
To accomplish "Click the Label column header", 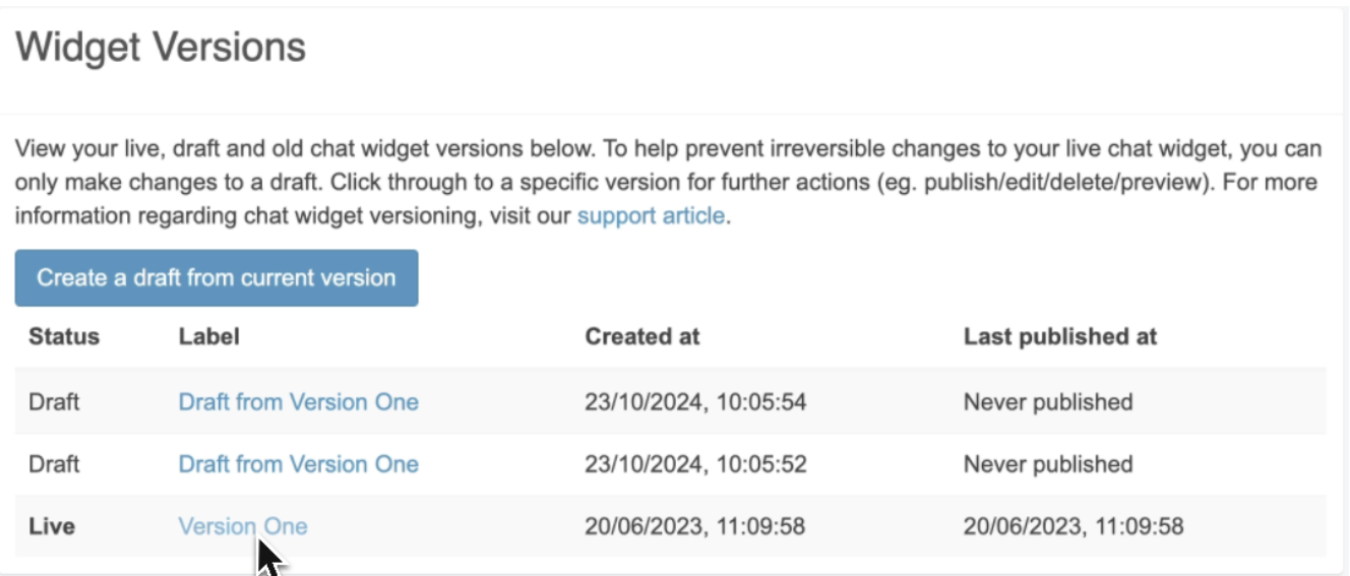I will [209, 337].
